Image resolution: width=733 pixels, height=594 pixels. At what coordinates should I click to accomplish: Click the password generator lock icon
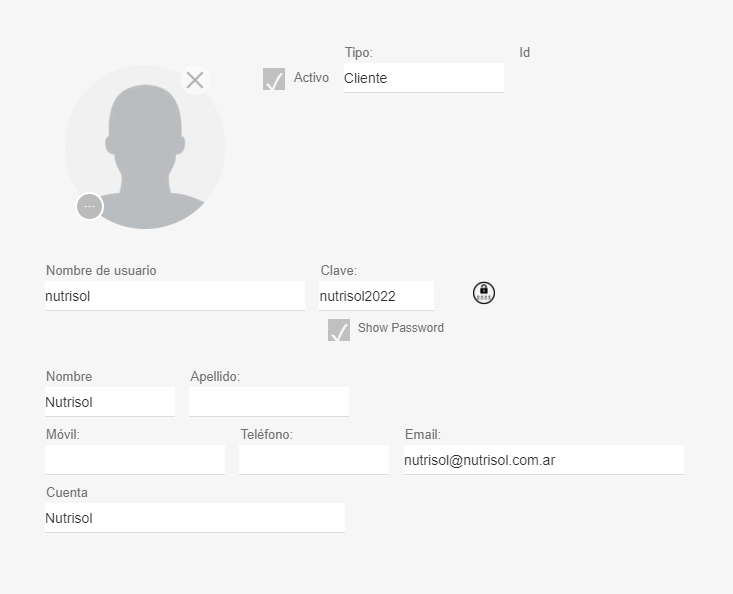(x=483, y=293)
